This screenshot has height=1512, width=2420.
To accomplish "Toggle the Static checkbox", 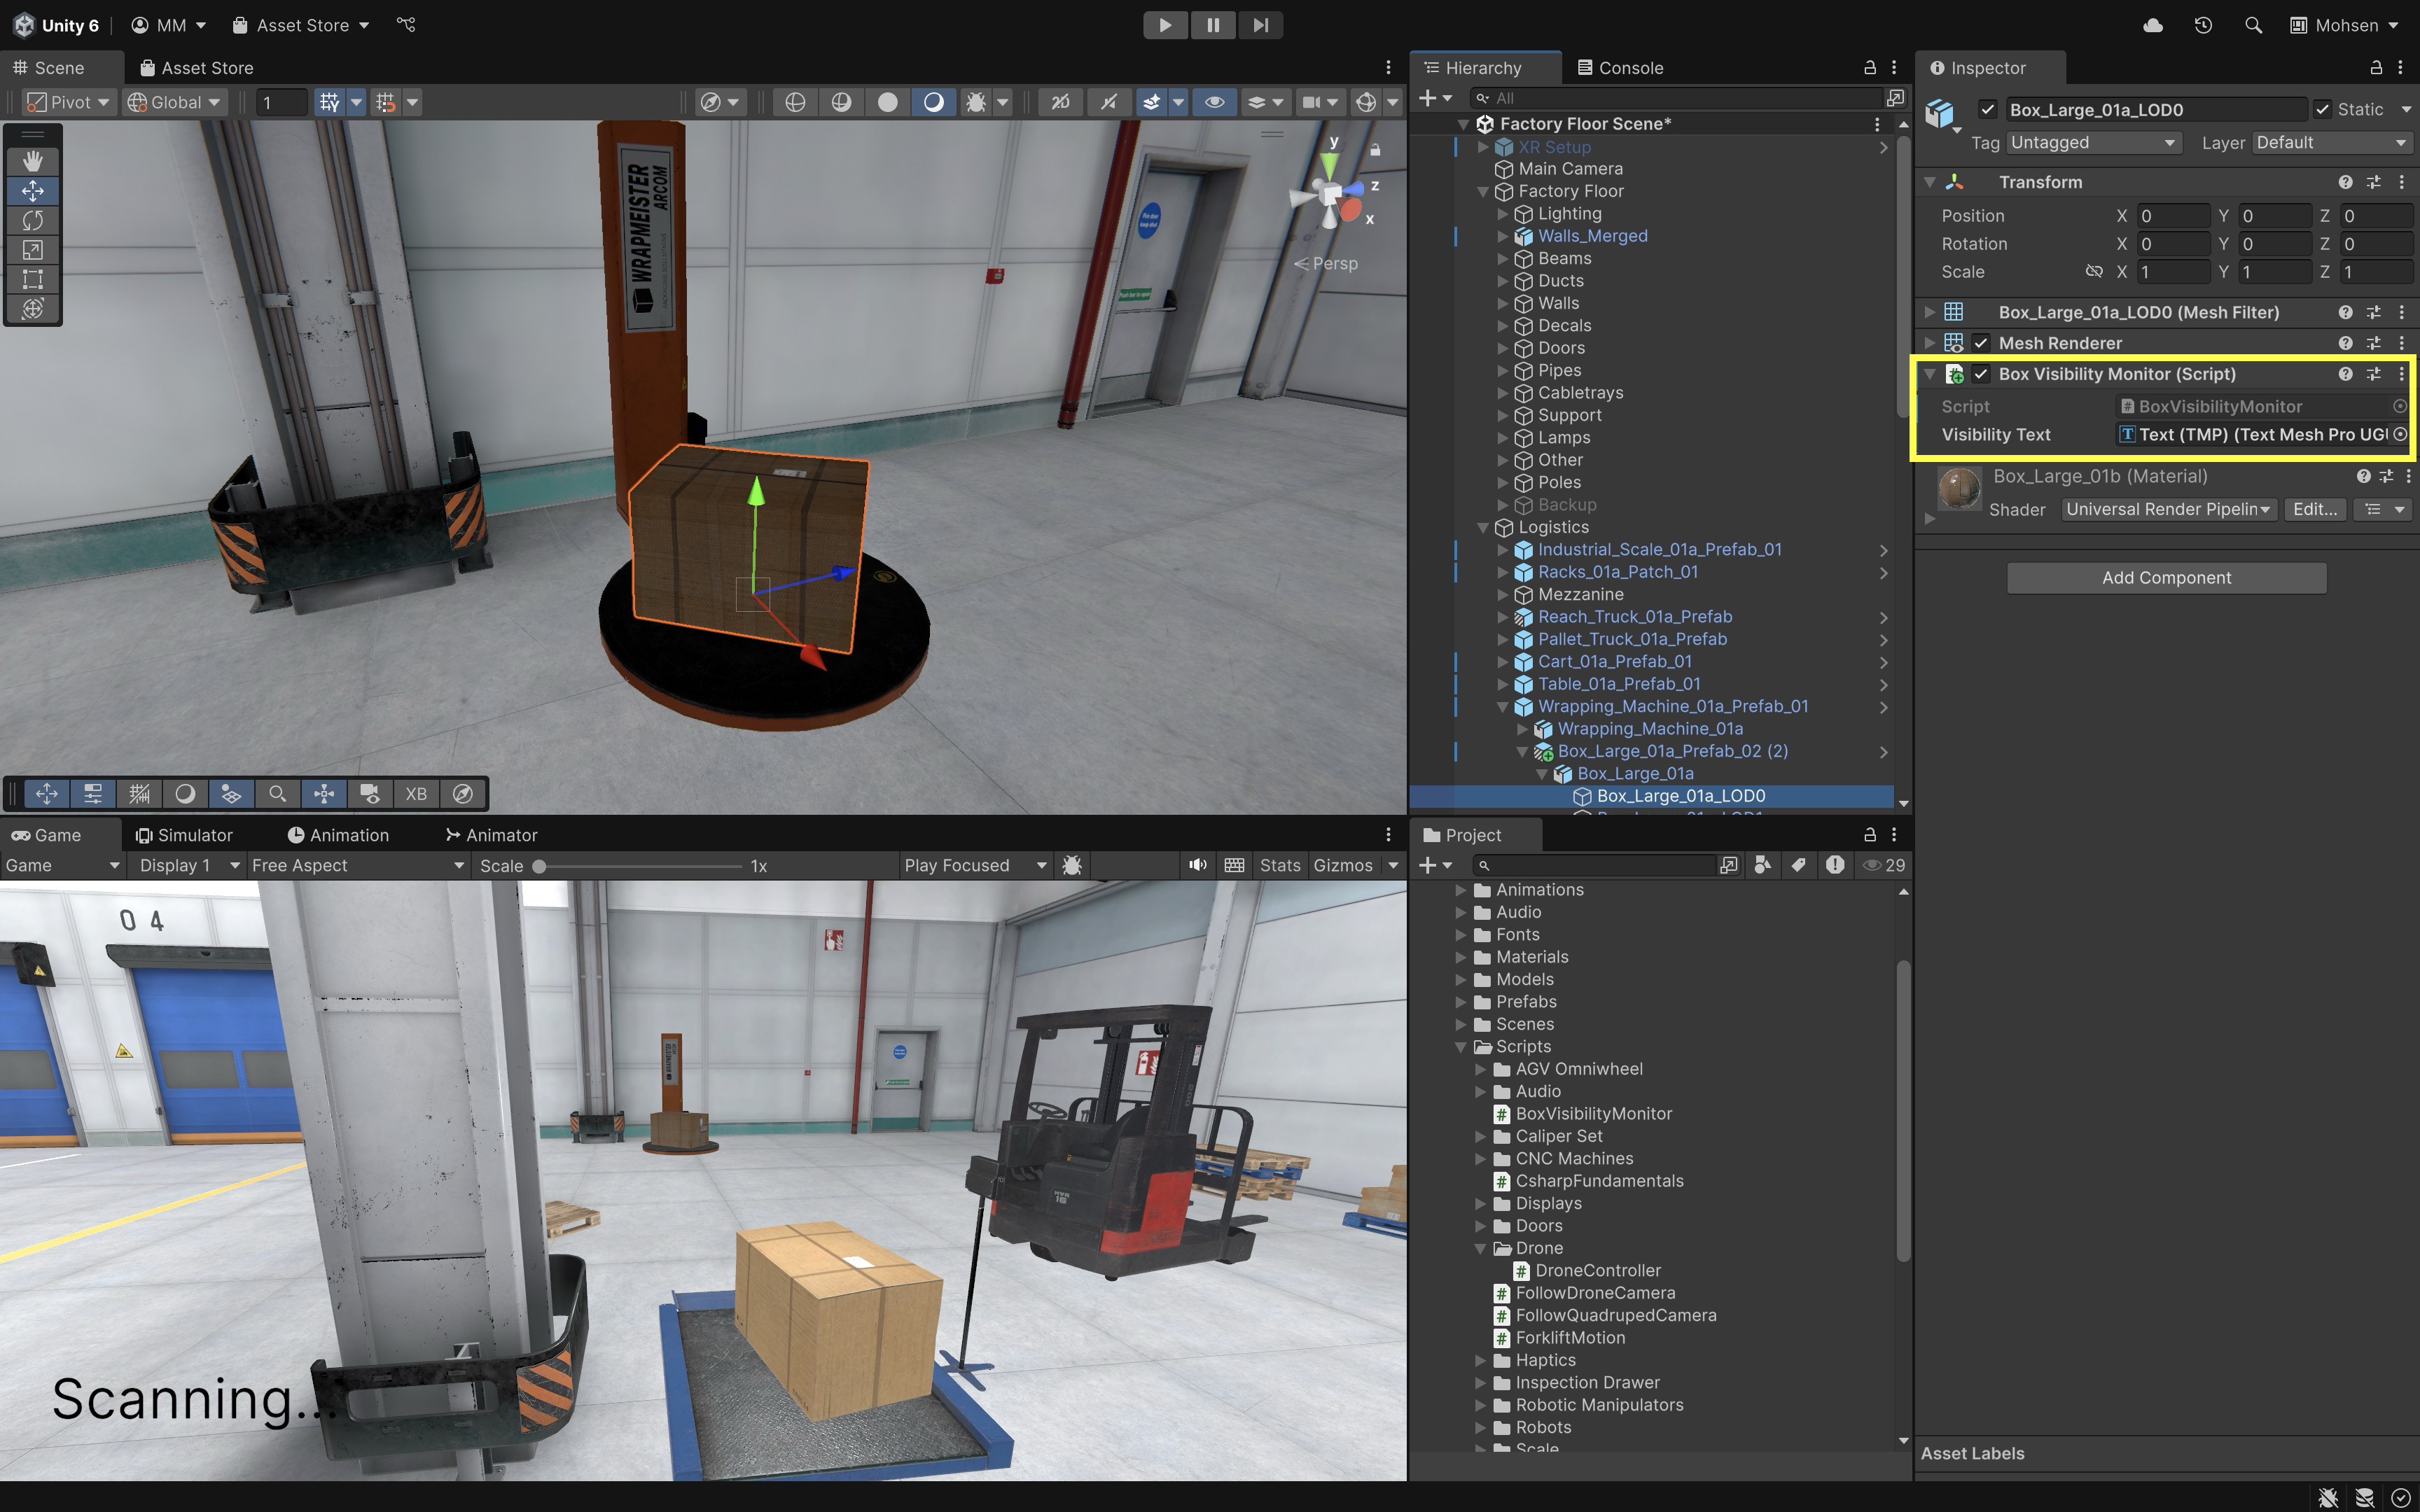I will pos(2323,109).
